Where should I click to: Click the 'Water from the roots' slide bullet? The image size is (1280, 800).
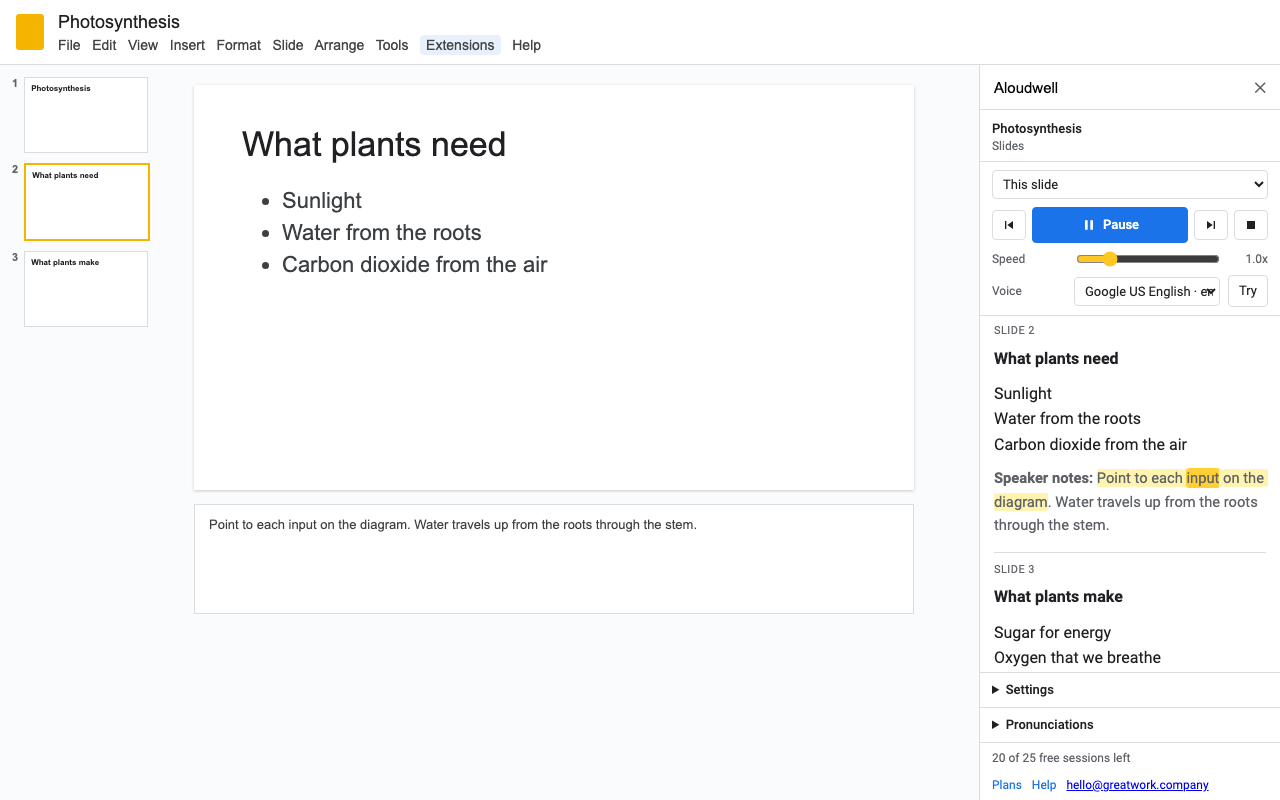point(382,232)
